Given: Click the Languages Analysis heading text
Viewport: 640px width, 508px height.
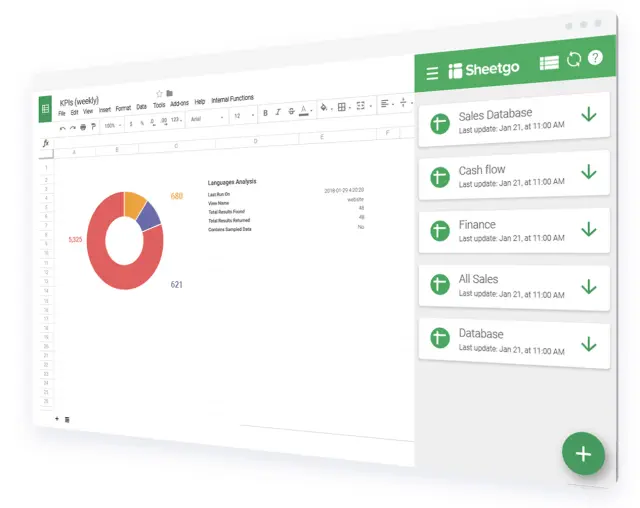Looking at the screenshot, I should pos(232,182).
